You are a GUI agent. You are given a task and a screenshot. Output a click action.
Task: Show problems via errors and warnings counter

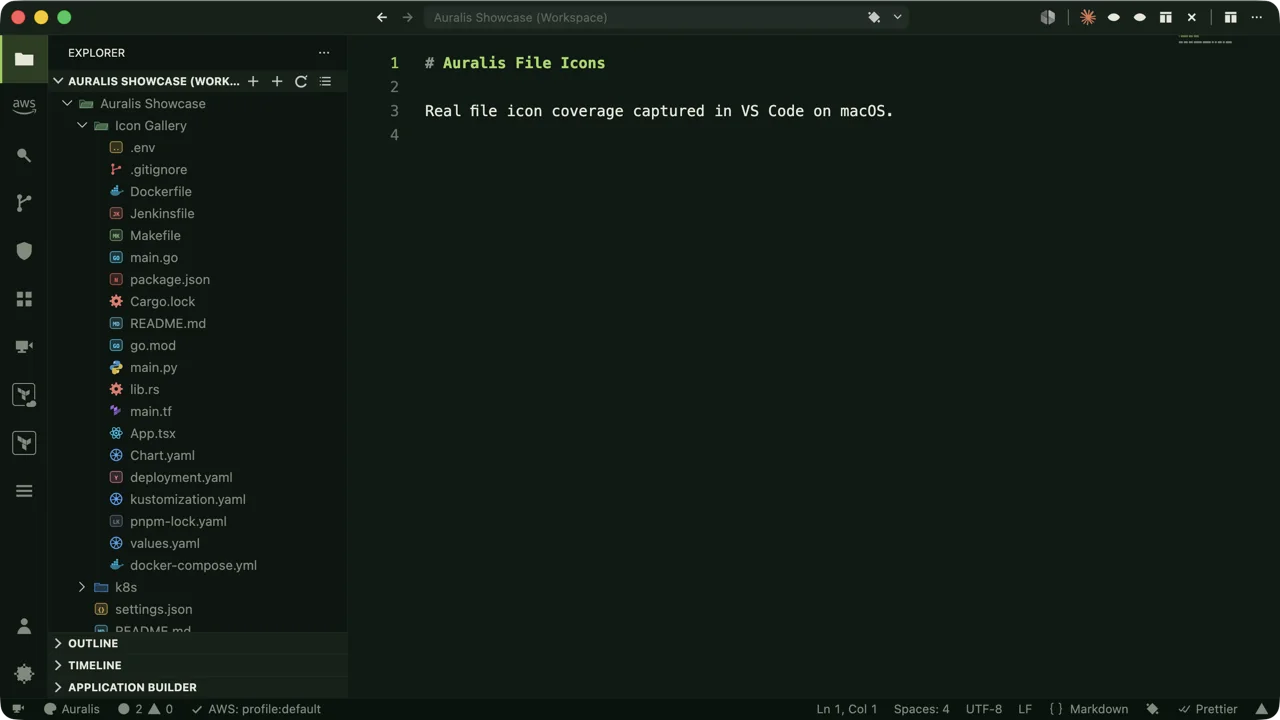(146, 709)
